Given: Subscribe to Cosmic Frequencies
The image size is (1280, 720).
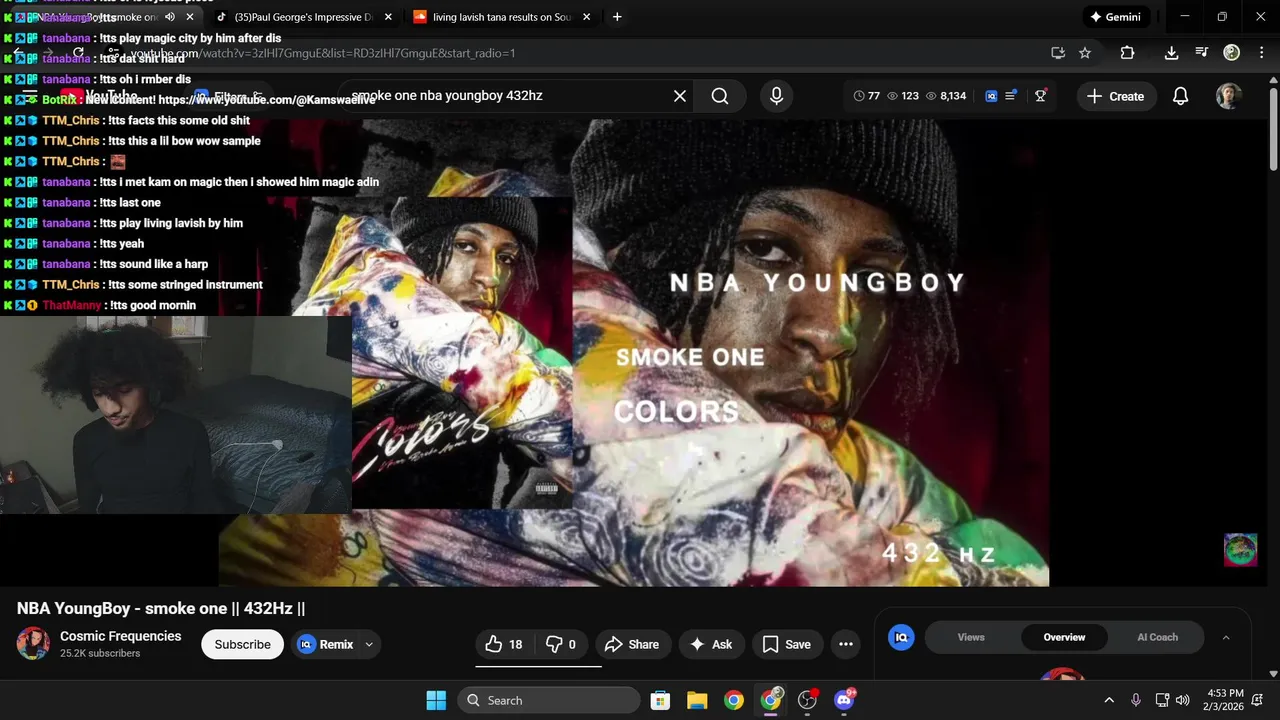Looking at the screenshot, I should (x=242, y=645).
